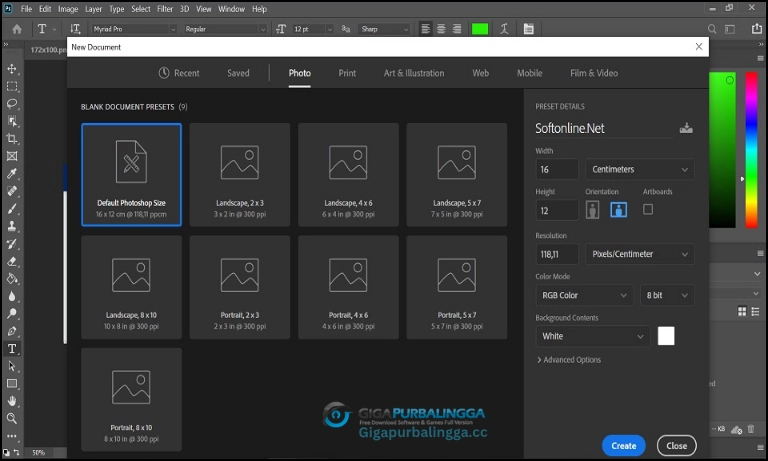768x461 pixels.
Task: Switch to the Web tab
Action: point(480,73)
